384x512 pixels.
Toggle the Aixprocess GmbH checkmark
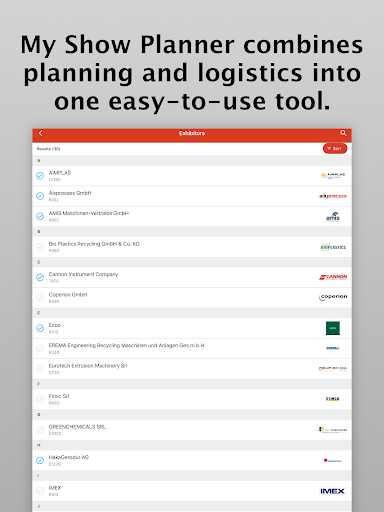tap(40, 196)
